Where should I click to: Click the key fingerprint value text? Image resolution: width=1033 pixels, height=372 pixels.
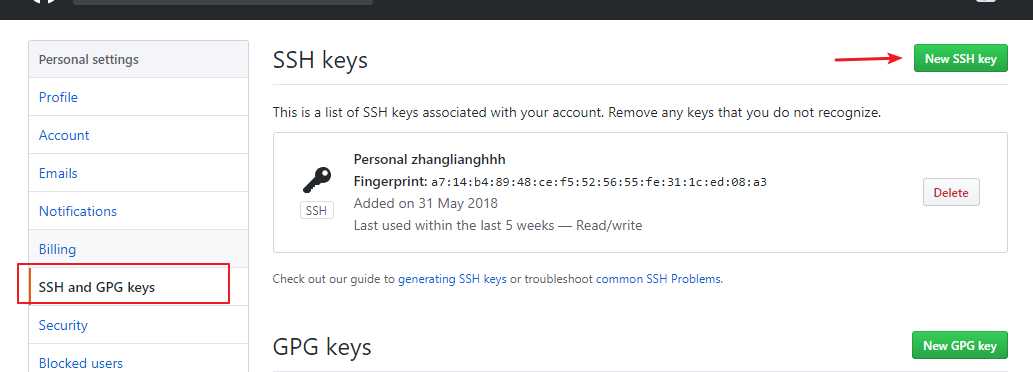coord(599,182)
